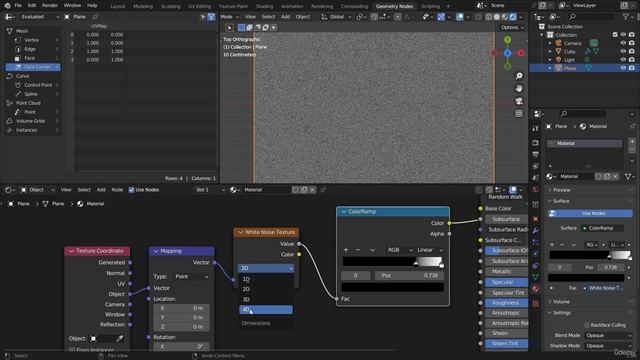Open the File menu
Viewport: 640px width, 360px height.
click(x=18, y=6)
